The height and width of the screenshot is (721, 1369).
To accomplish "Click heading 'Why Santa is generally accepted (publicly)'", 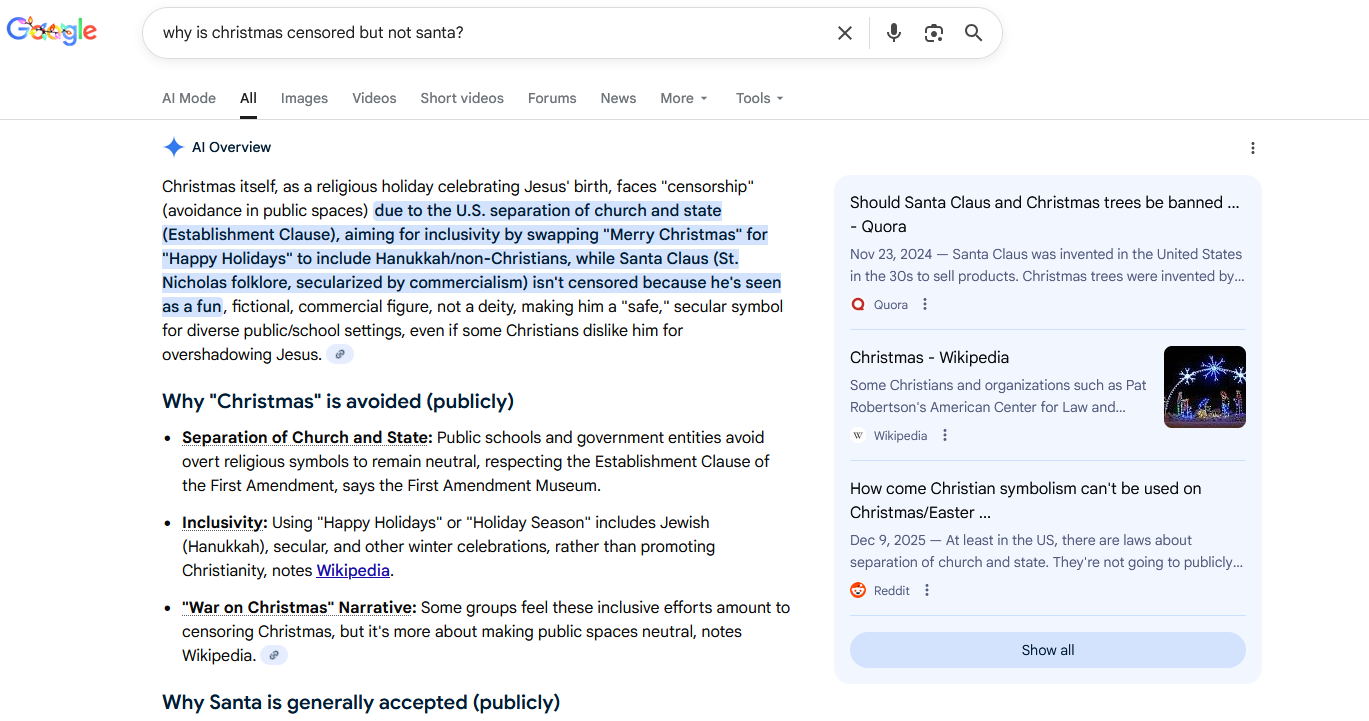I will click(x=361, y=703).
